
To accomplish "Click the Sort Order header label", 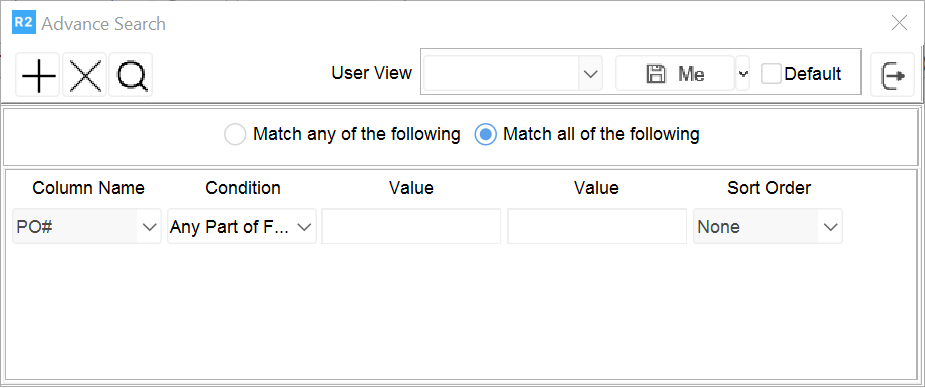I will pyautogui.click(x=769, y=188).
